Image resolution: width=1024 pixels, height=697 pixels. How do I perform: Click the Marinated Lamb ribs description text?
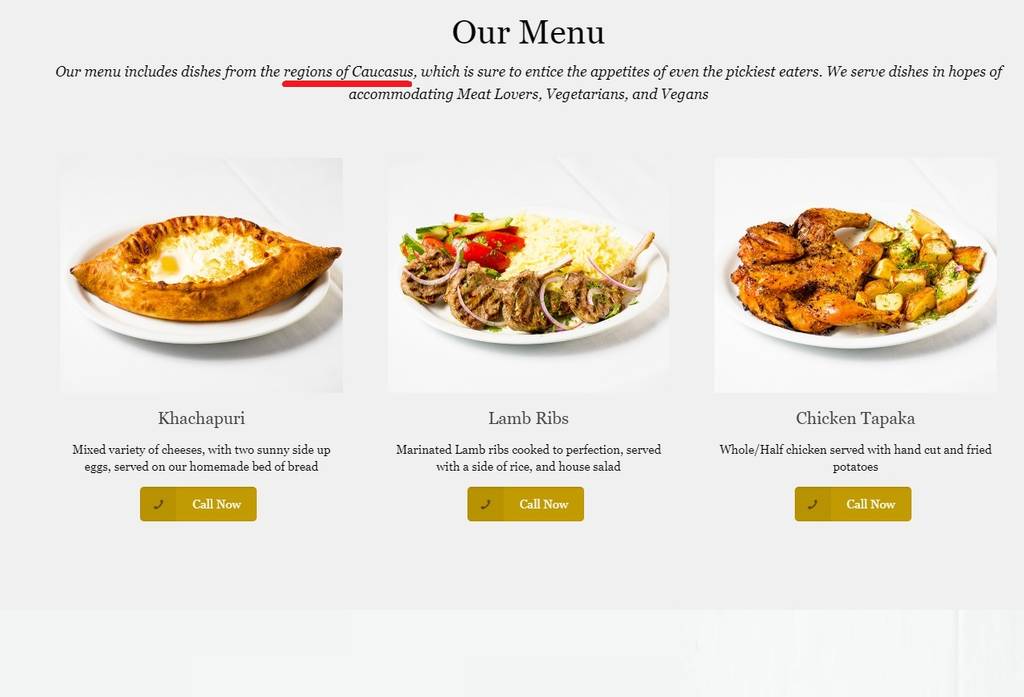[528, 458]
